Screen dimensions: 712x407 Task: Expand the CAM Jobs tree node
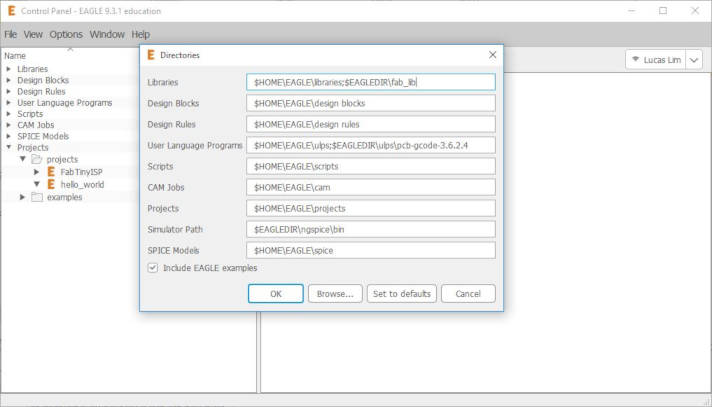[x=8, y=125]
